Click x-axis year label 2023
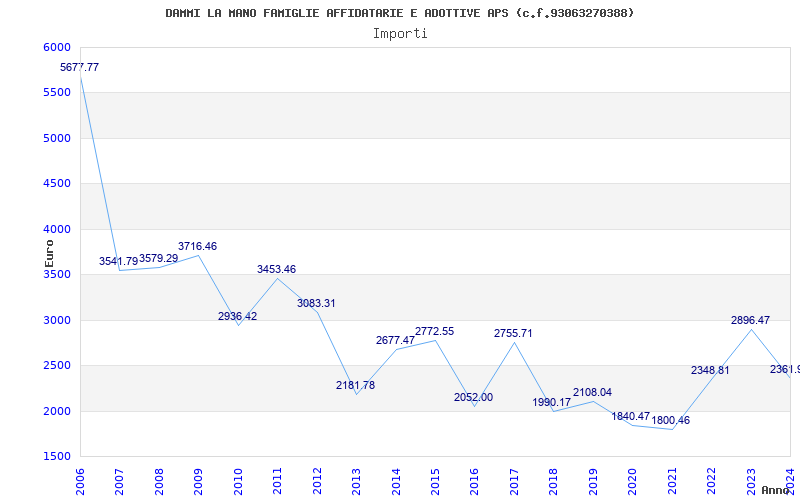Viewport: 800px width, 500px height. (751, 481)
